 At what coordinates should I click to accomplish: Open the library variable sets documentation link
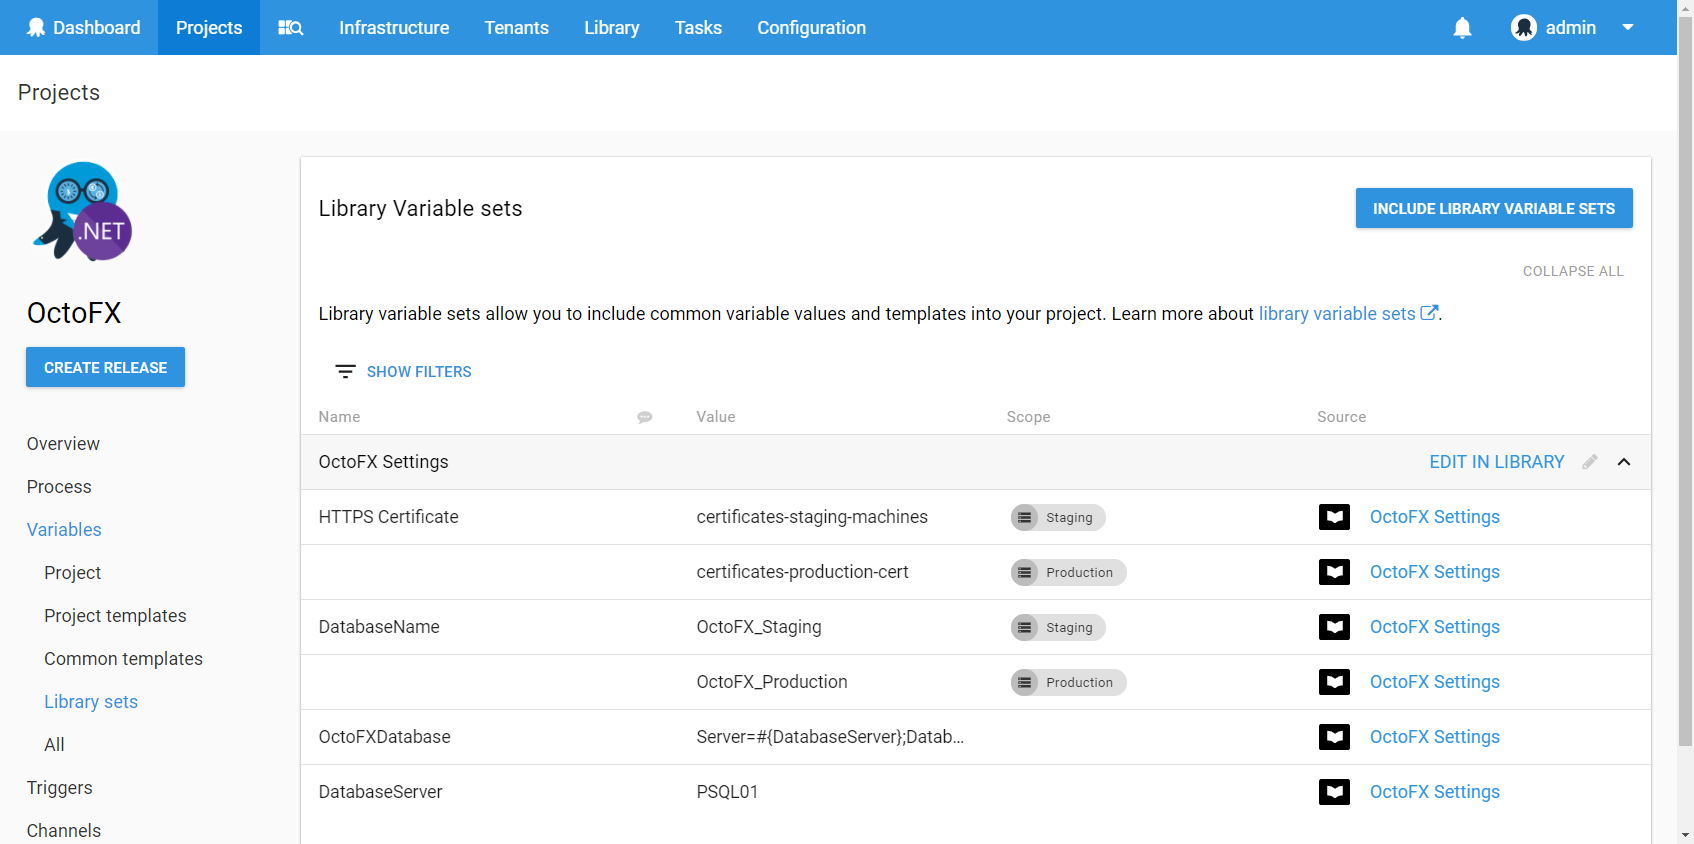[1337, 314]
